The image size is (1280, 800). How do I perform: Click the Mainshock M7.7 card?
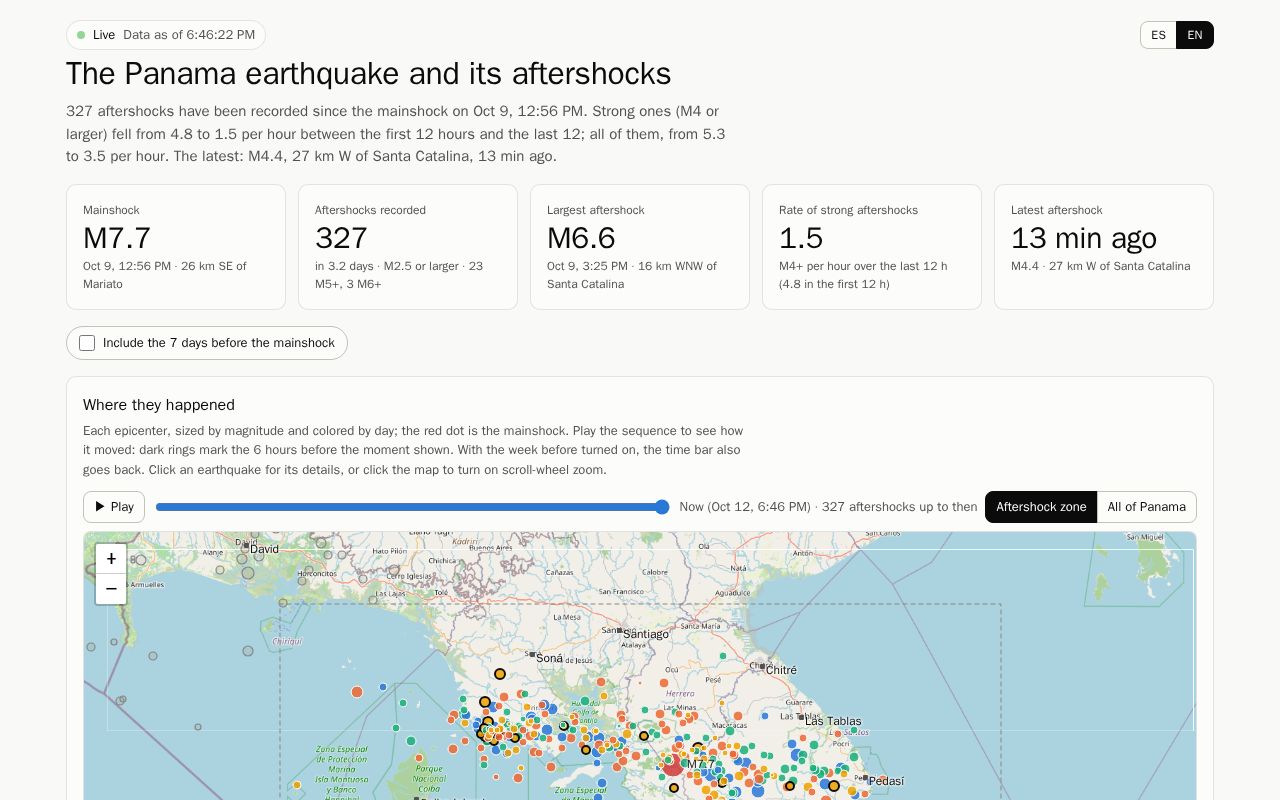pyautogui.click(x=176, y=247)
